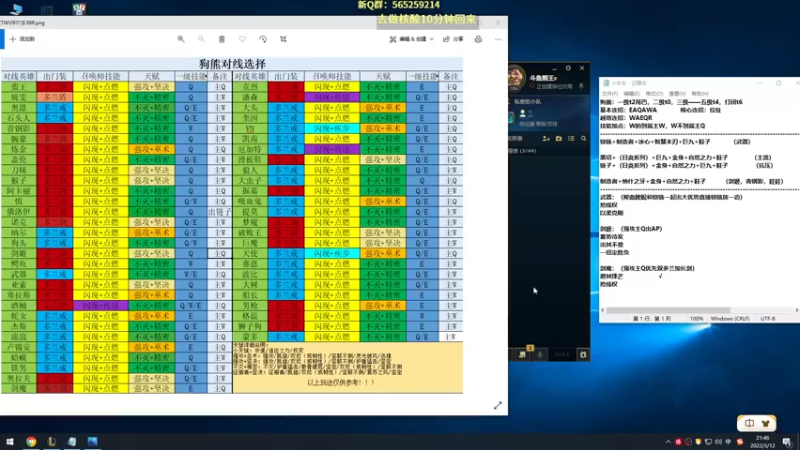Click the plus Add to button in Photos
The width and height of the screenshot is (800, 450).
click(22, 39)
